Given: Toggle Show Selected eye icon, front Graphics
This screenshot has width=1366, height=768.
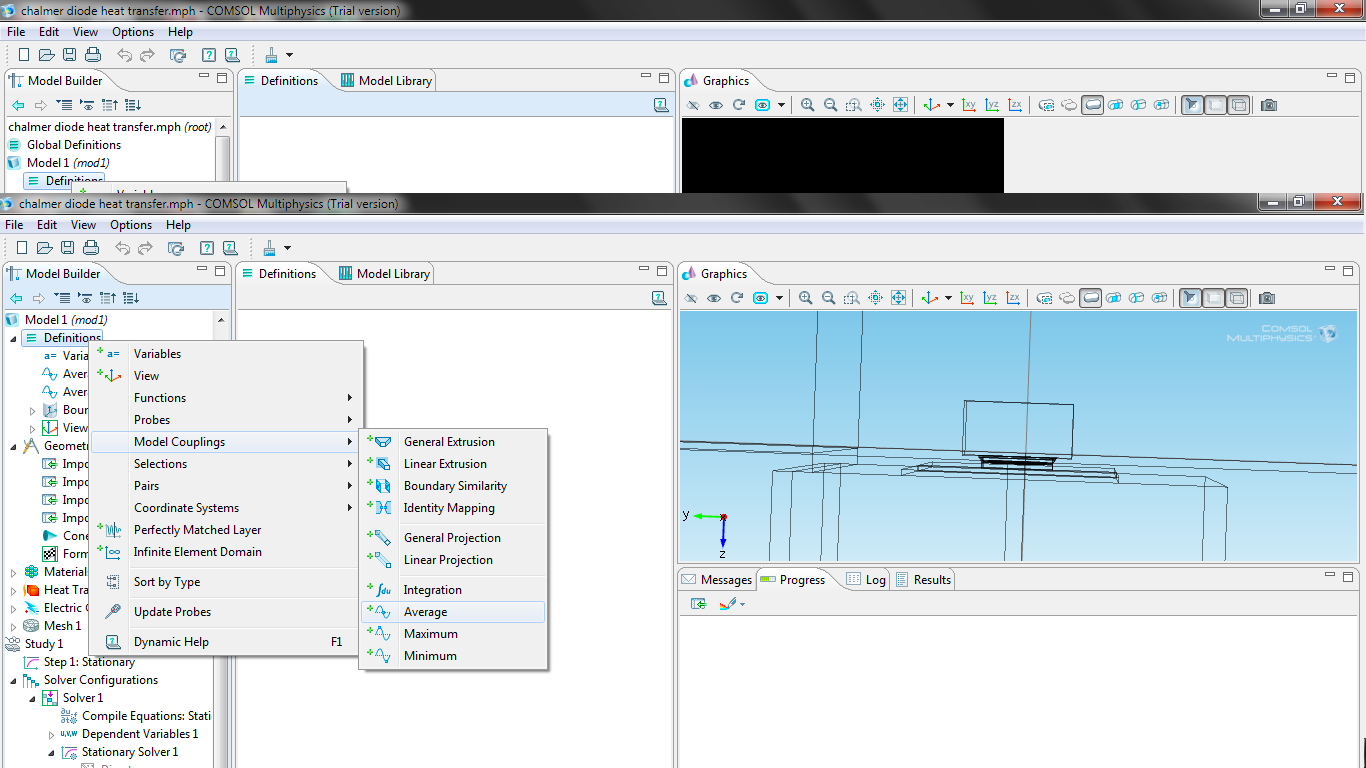Looking at the screenshot, I should click(x=714, y=298).
